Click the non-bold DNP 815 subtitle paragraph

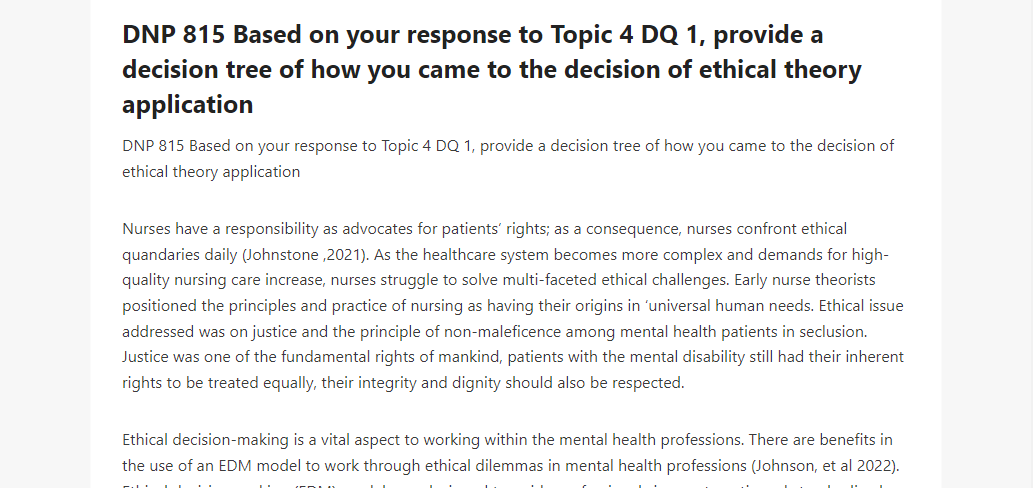pos(507,159)
